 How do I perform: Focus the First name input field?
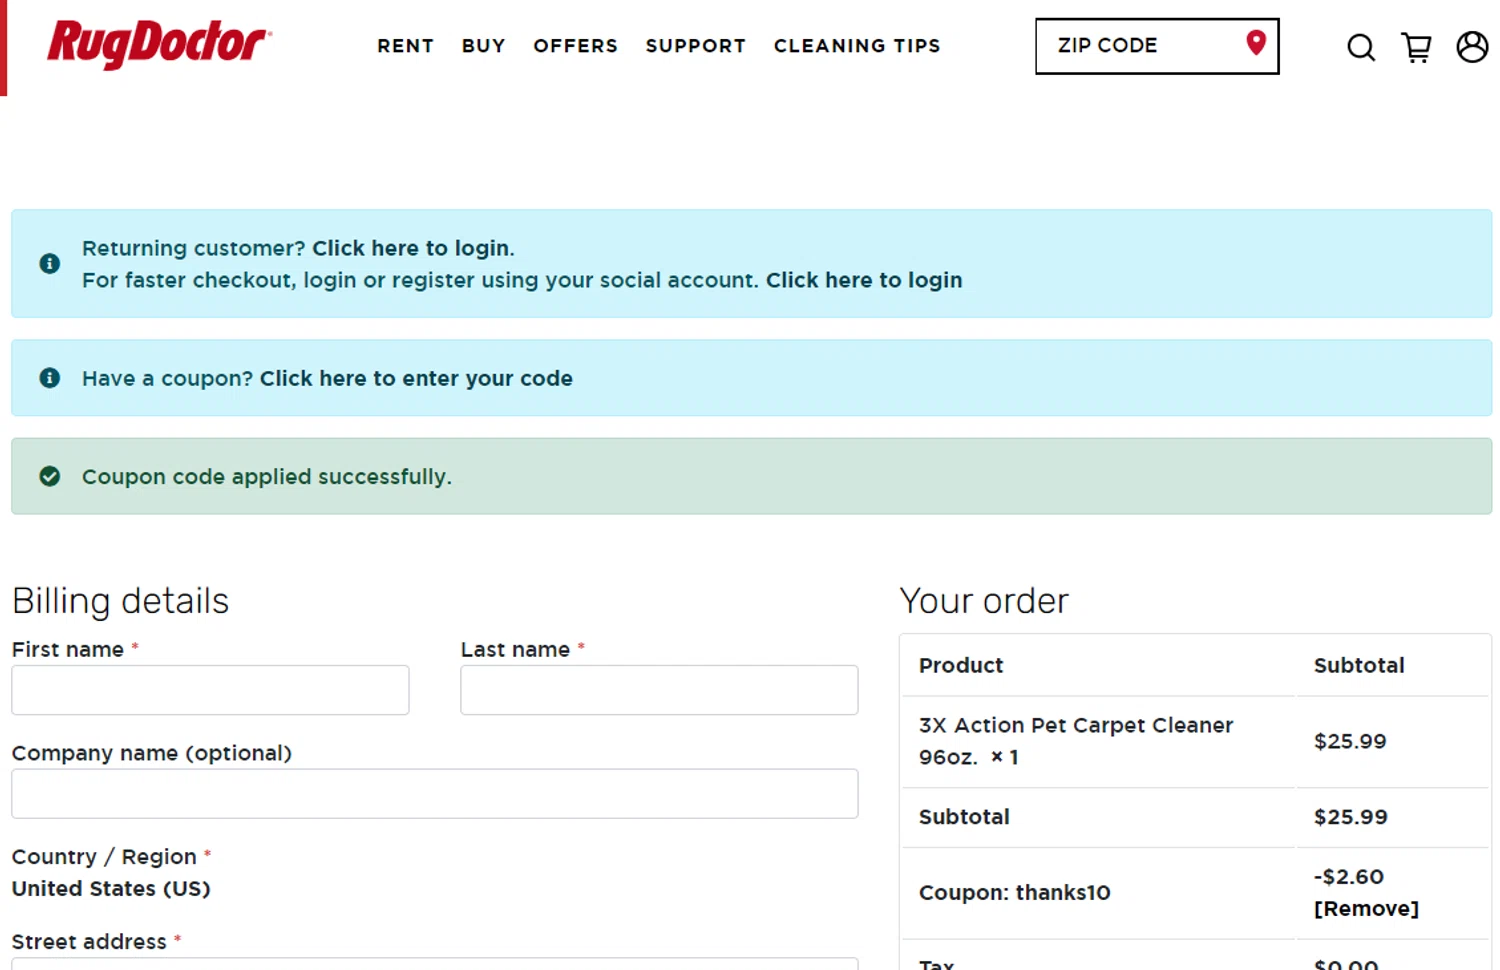[x=210, y=690]
